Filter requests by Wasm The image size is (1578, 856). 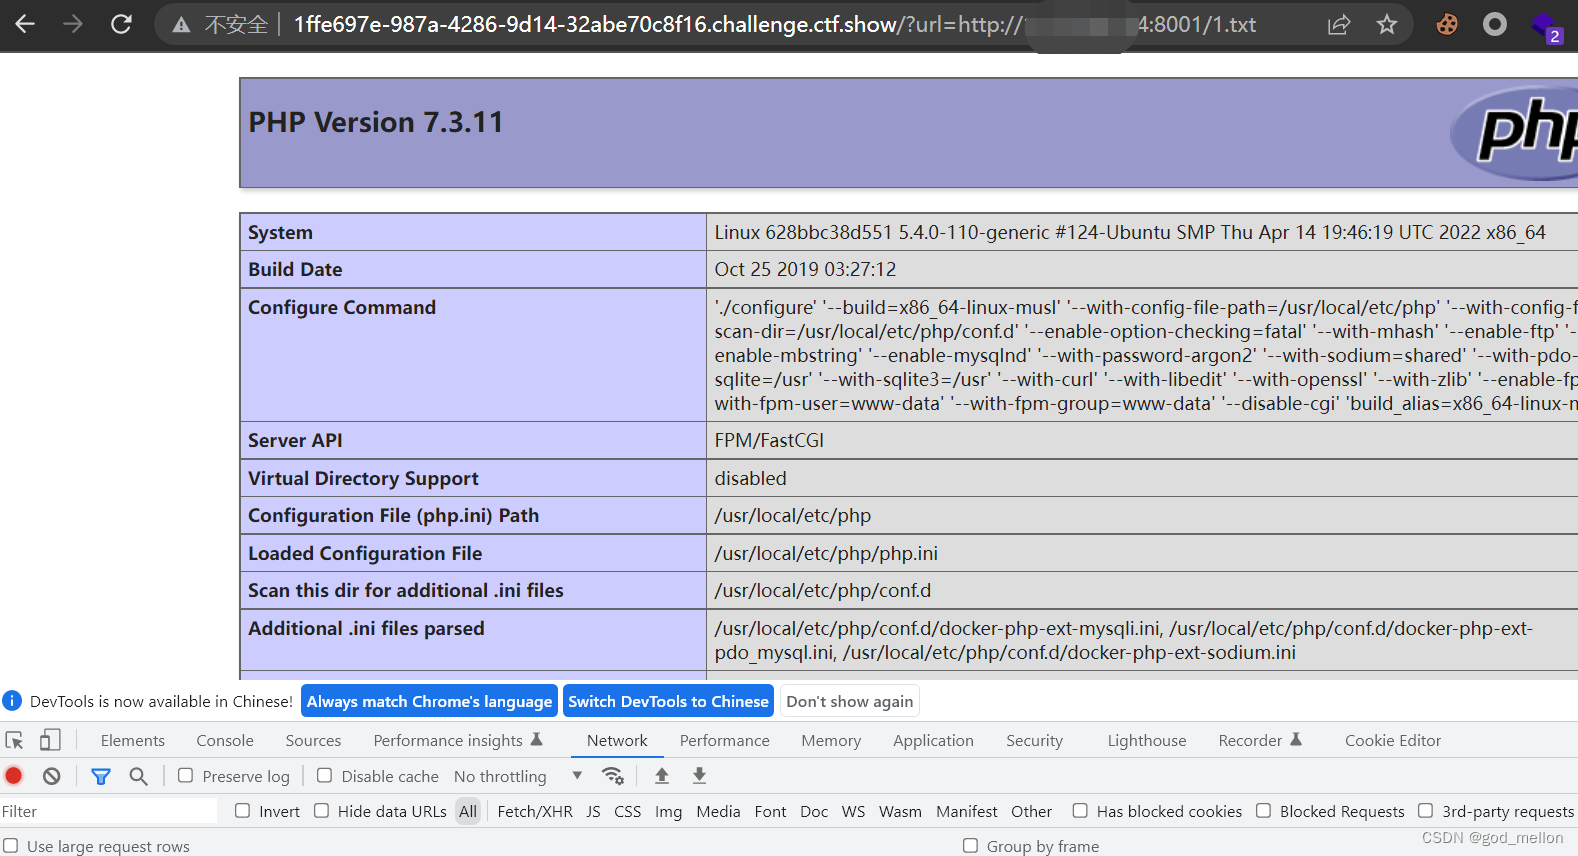tap(900, 811)
